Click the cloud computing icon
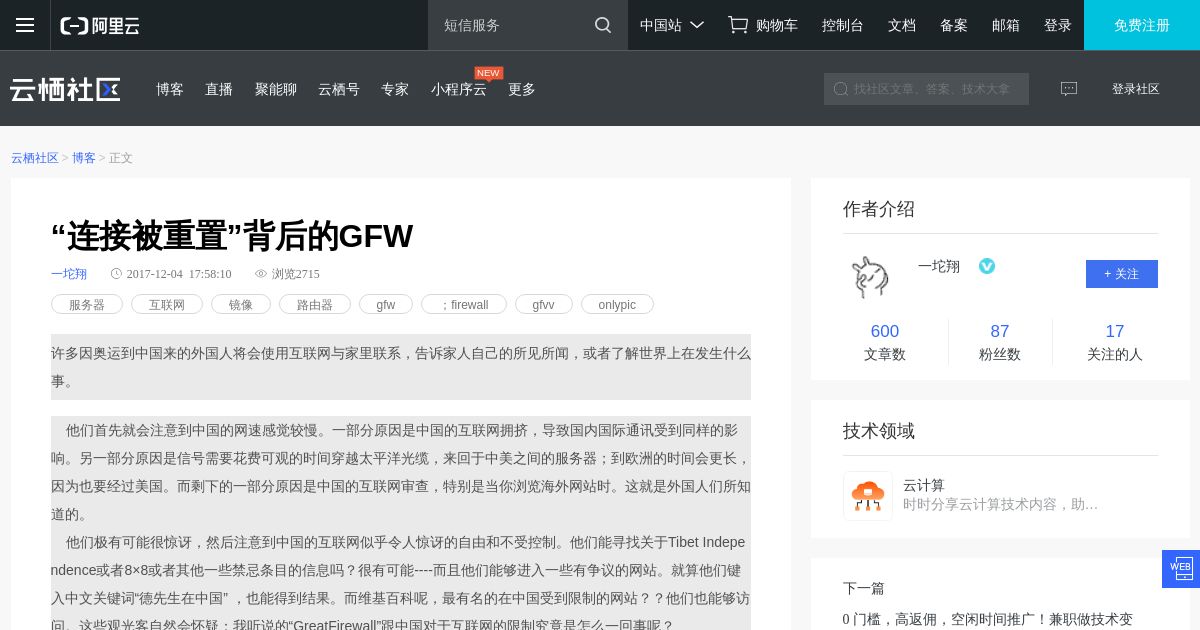This screenshot has height=630, width=1200. tap(868, 496)
